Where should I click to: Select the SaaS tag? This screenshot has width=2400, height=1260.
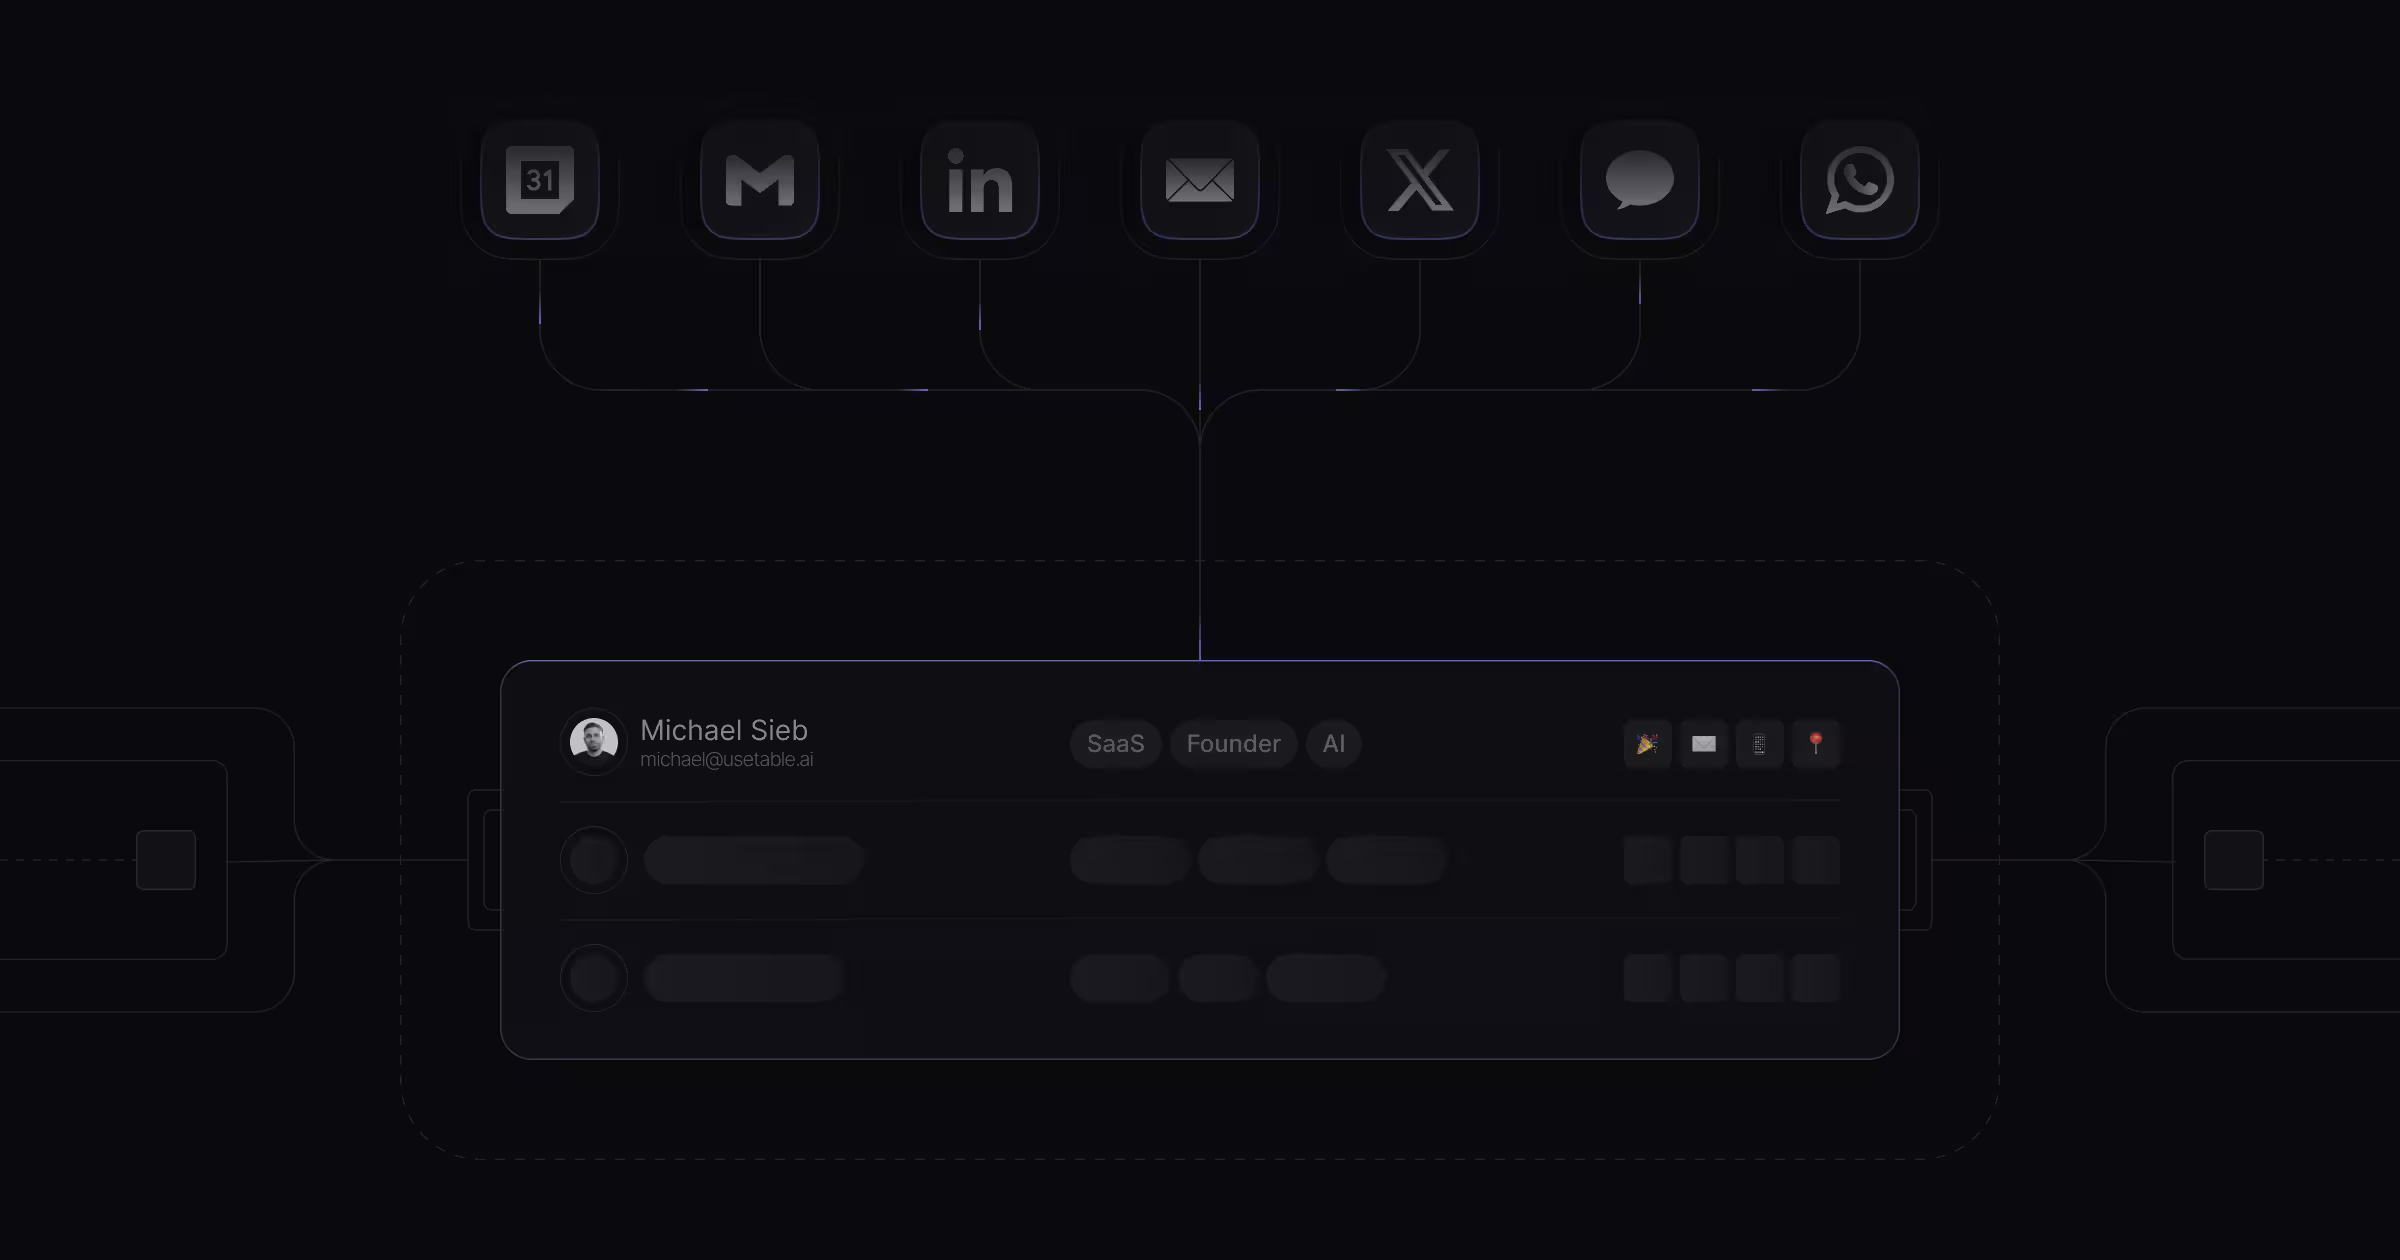pyautogui.click(x=1115, y=744)
